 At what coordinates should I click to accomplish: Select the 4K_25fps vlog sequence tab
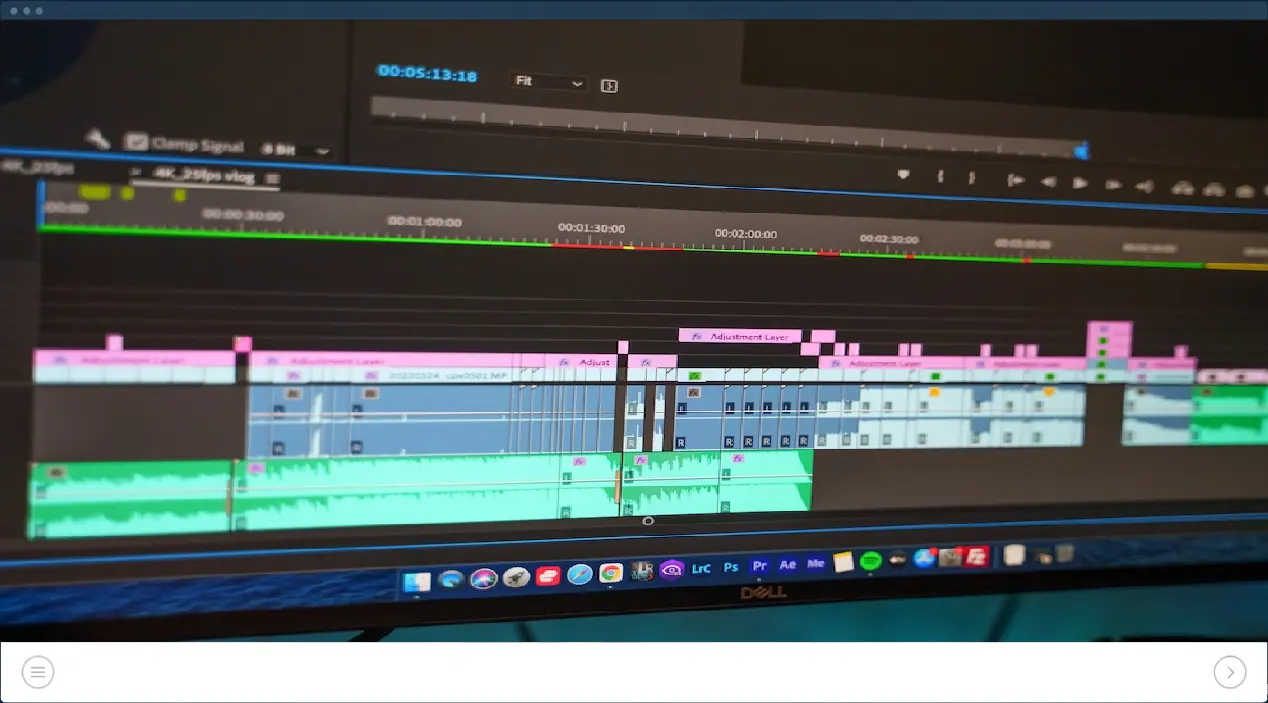pos(203,176)
